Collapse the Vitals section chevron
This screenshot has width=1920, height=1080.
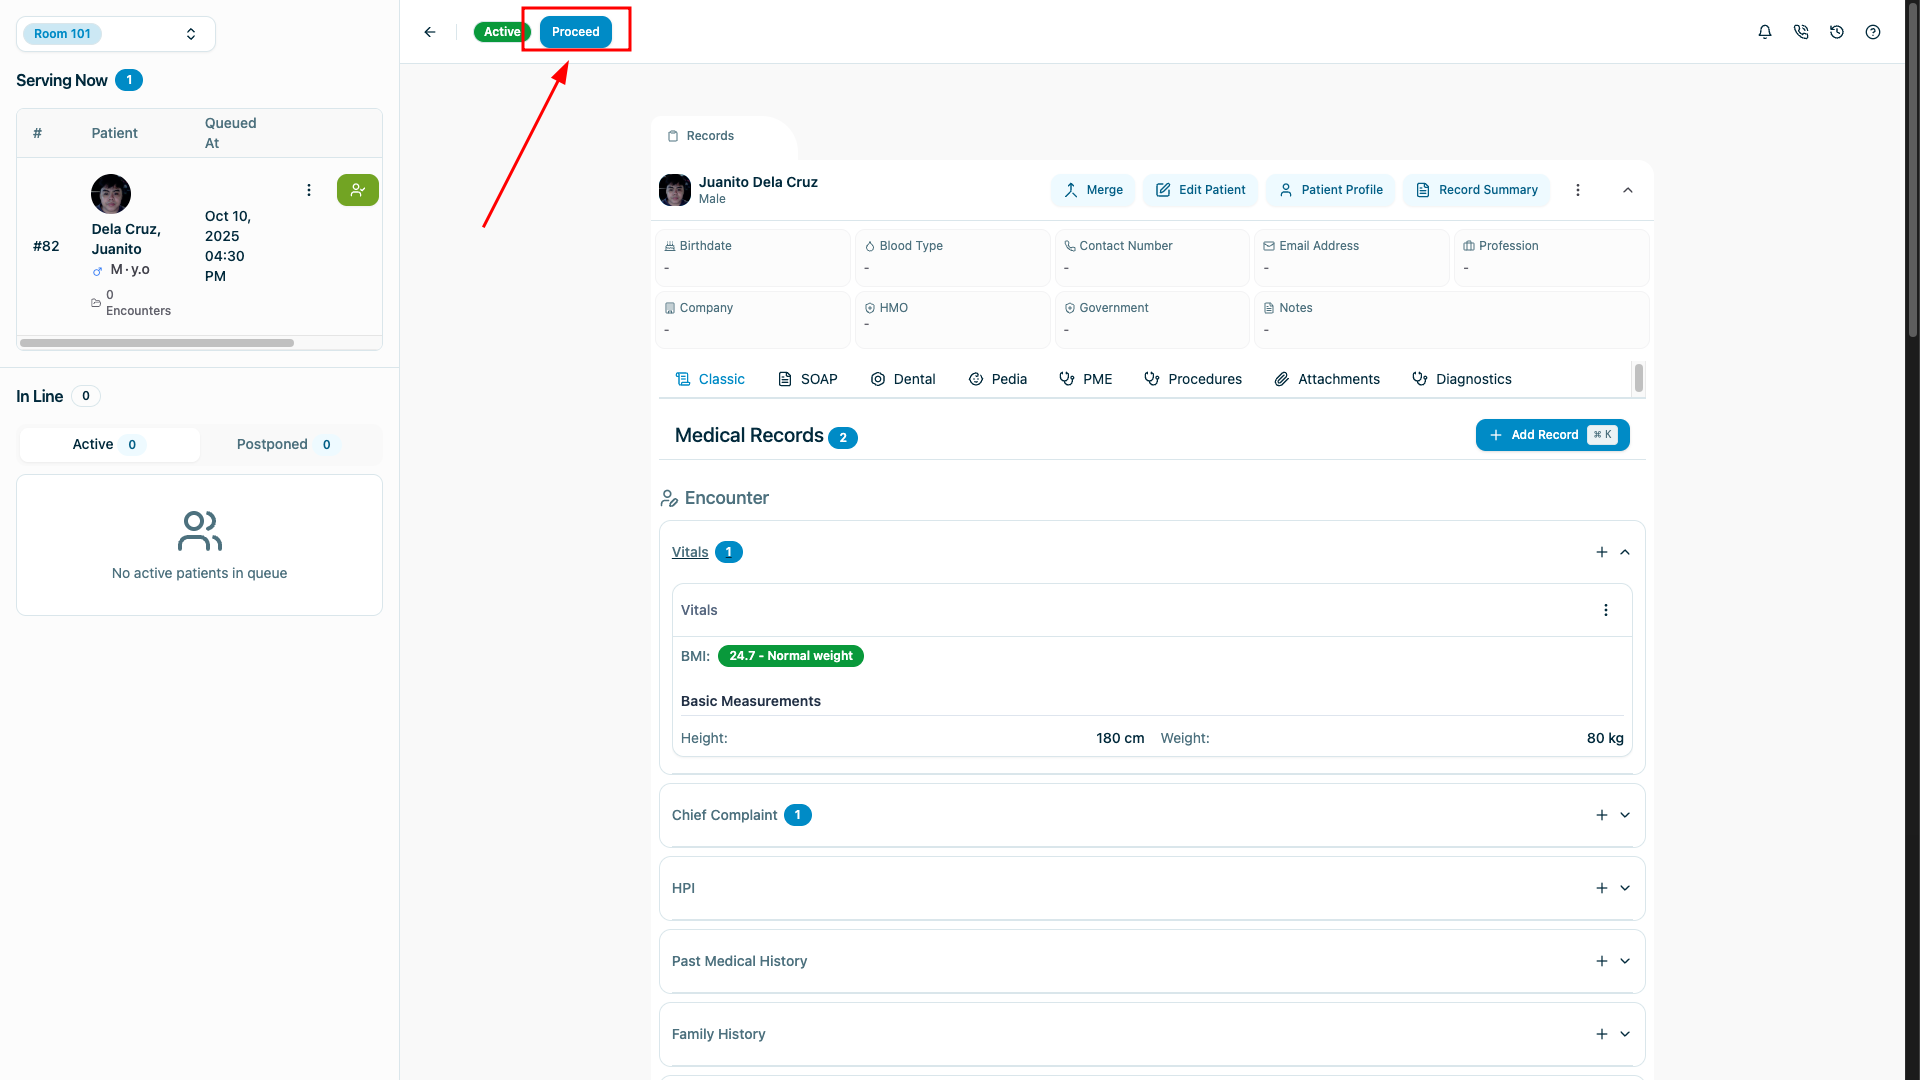[x=1625, y=552]
